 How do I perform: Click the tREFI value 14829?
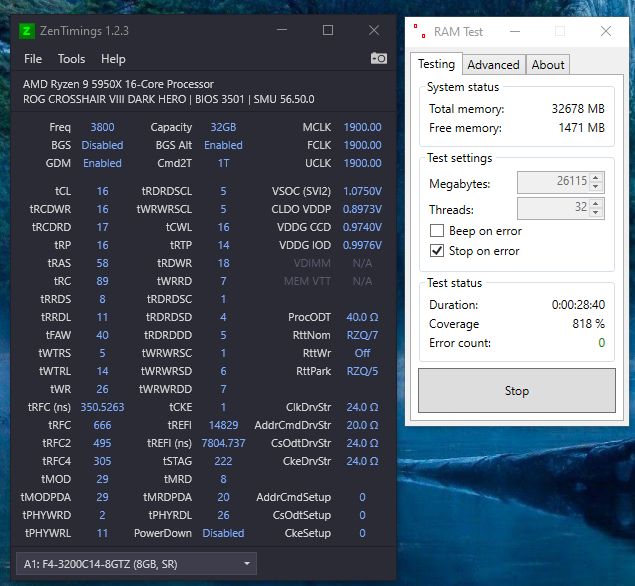click(224, 425)
